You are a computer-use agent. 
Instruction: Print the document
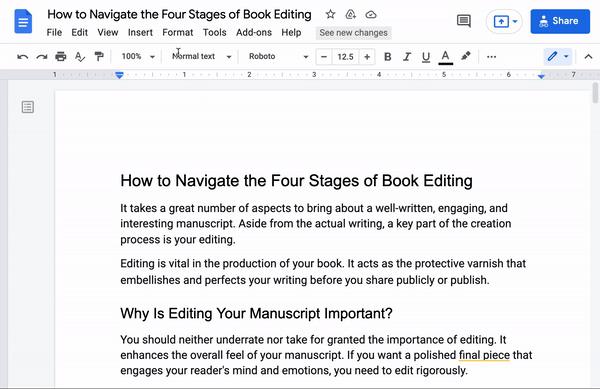(x=60, y=57)
